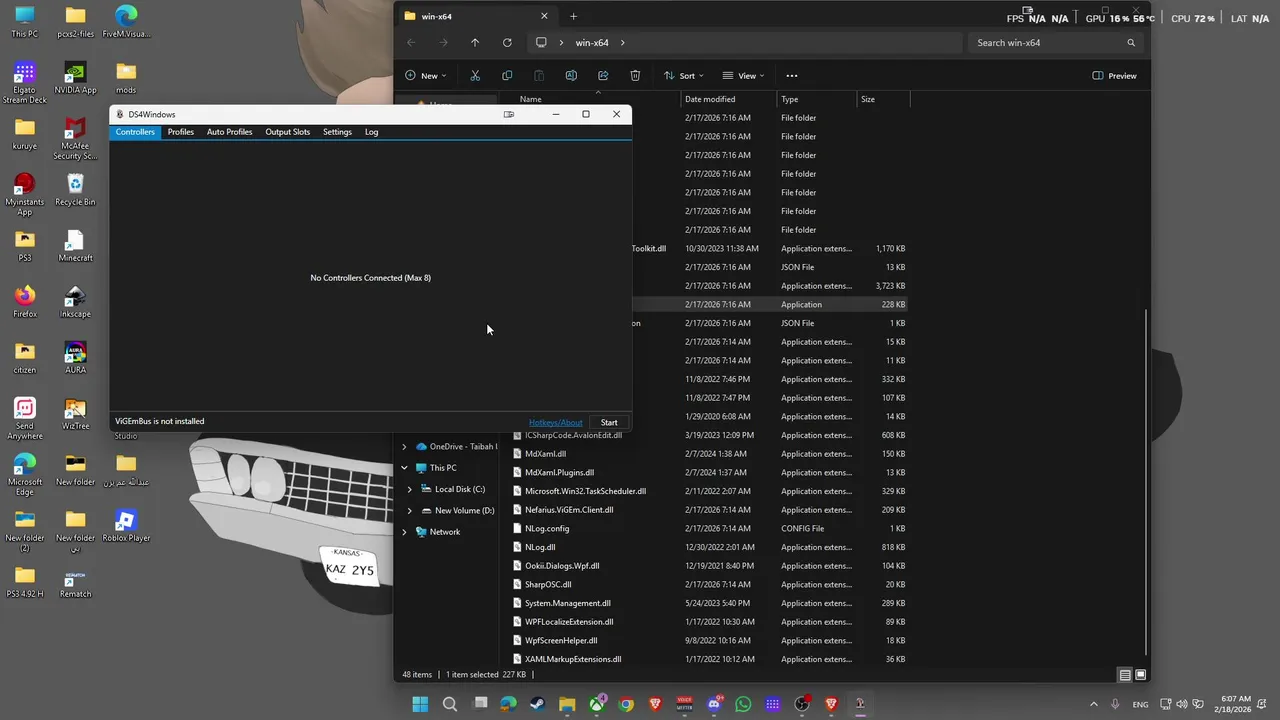Open the Rematch desktop shortcut
The height and width of the screenshot is (720, 1280).
click(75, 582)
